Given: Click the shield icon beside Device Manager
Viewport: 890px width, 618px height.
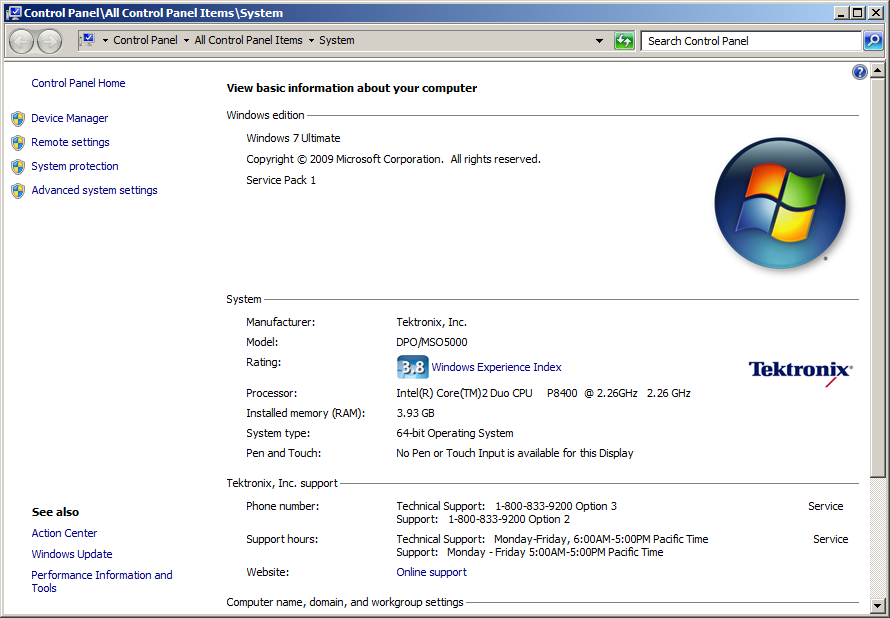Looking at the screenshot, I should [18, 119].
